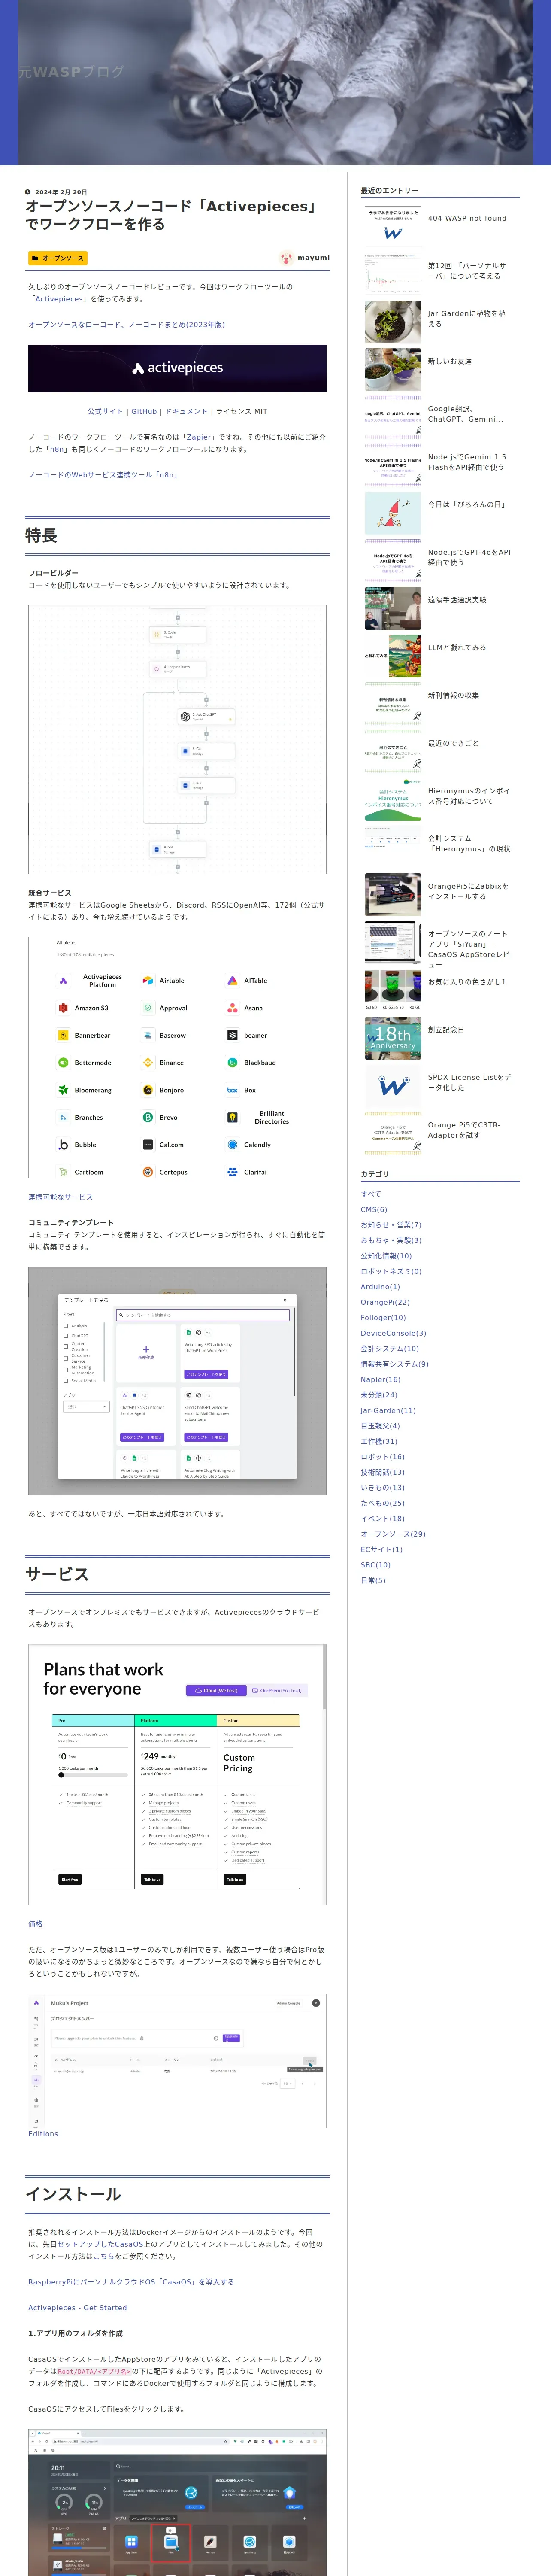551x2576 pixels.
Task: Click the template search field
Action: 203,1315
